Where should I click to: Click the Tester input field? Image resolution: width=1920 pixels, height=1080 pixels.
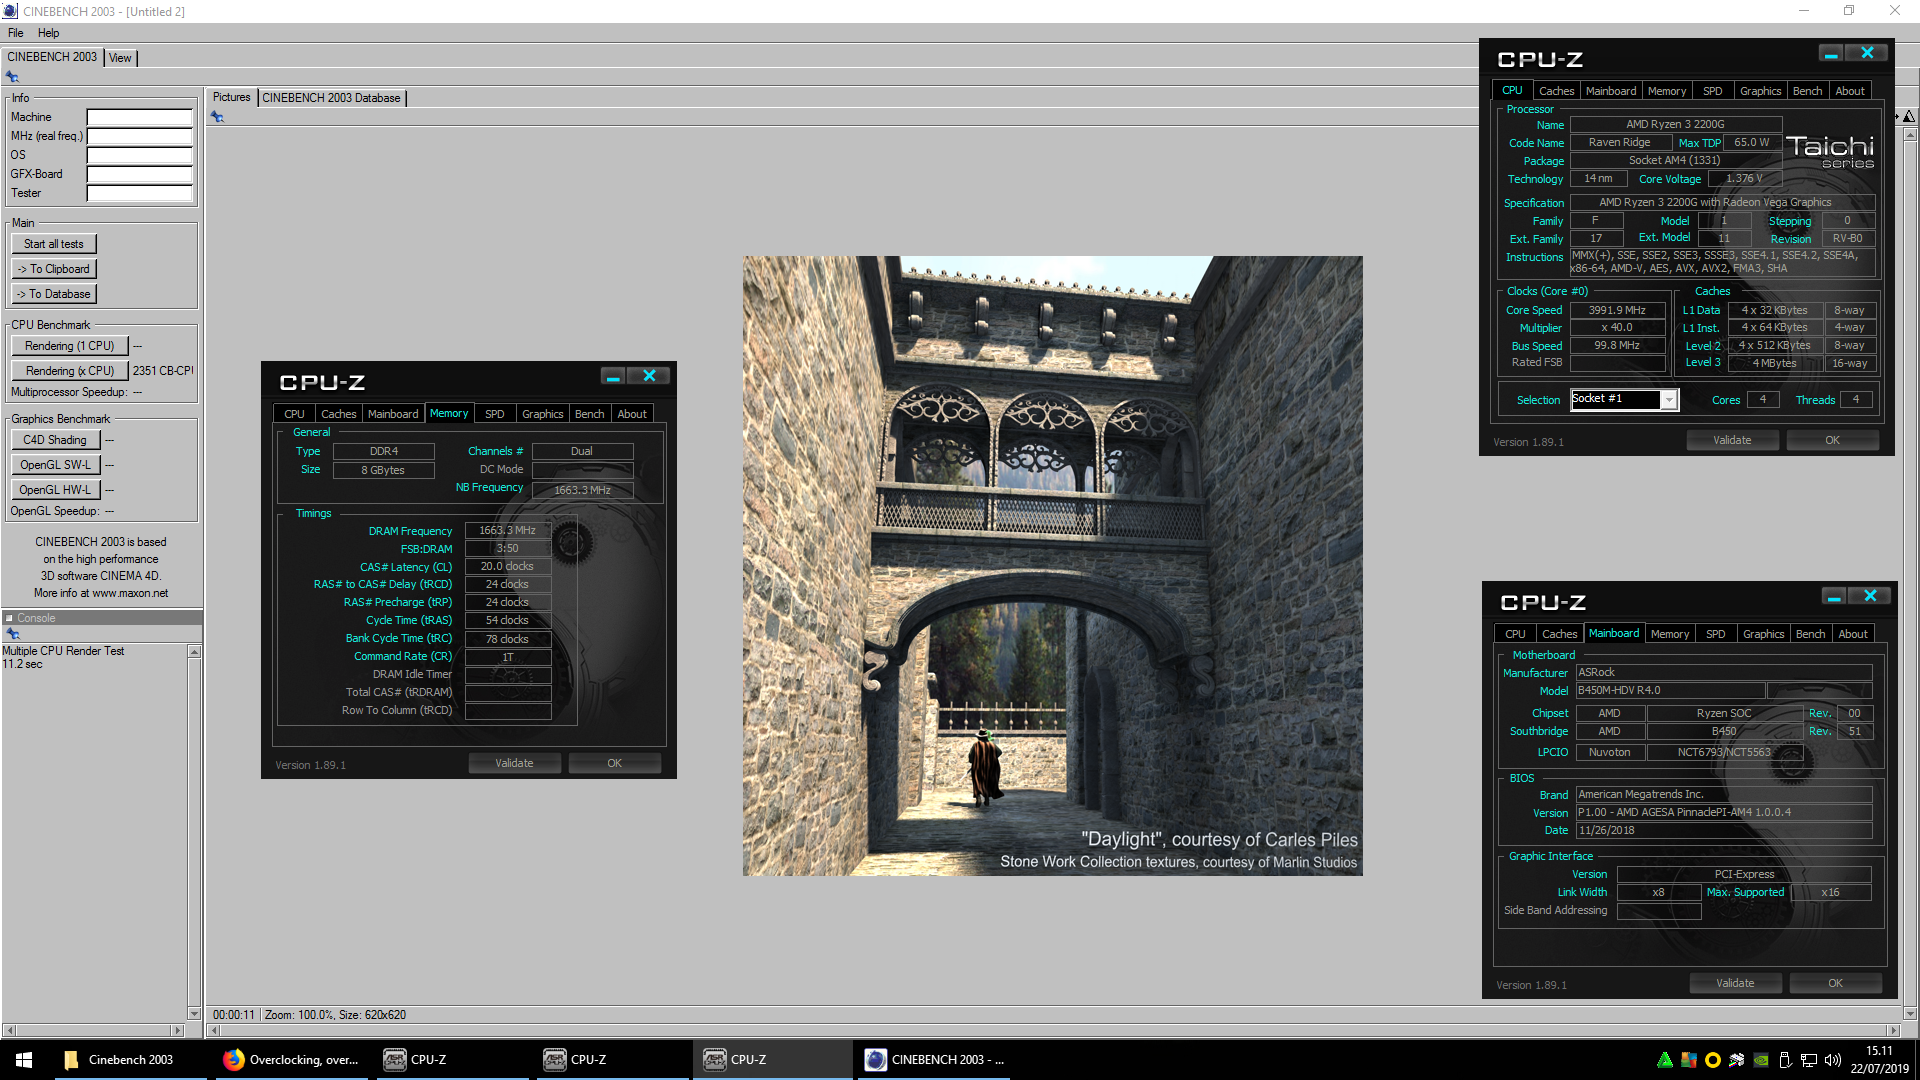pos(139,193)
